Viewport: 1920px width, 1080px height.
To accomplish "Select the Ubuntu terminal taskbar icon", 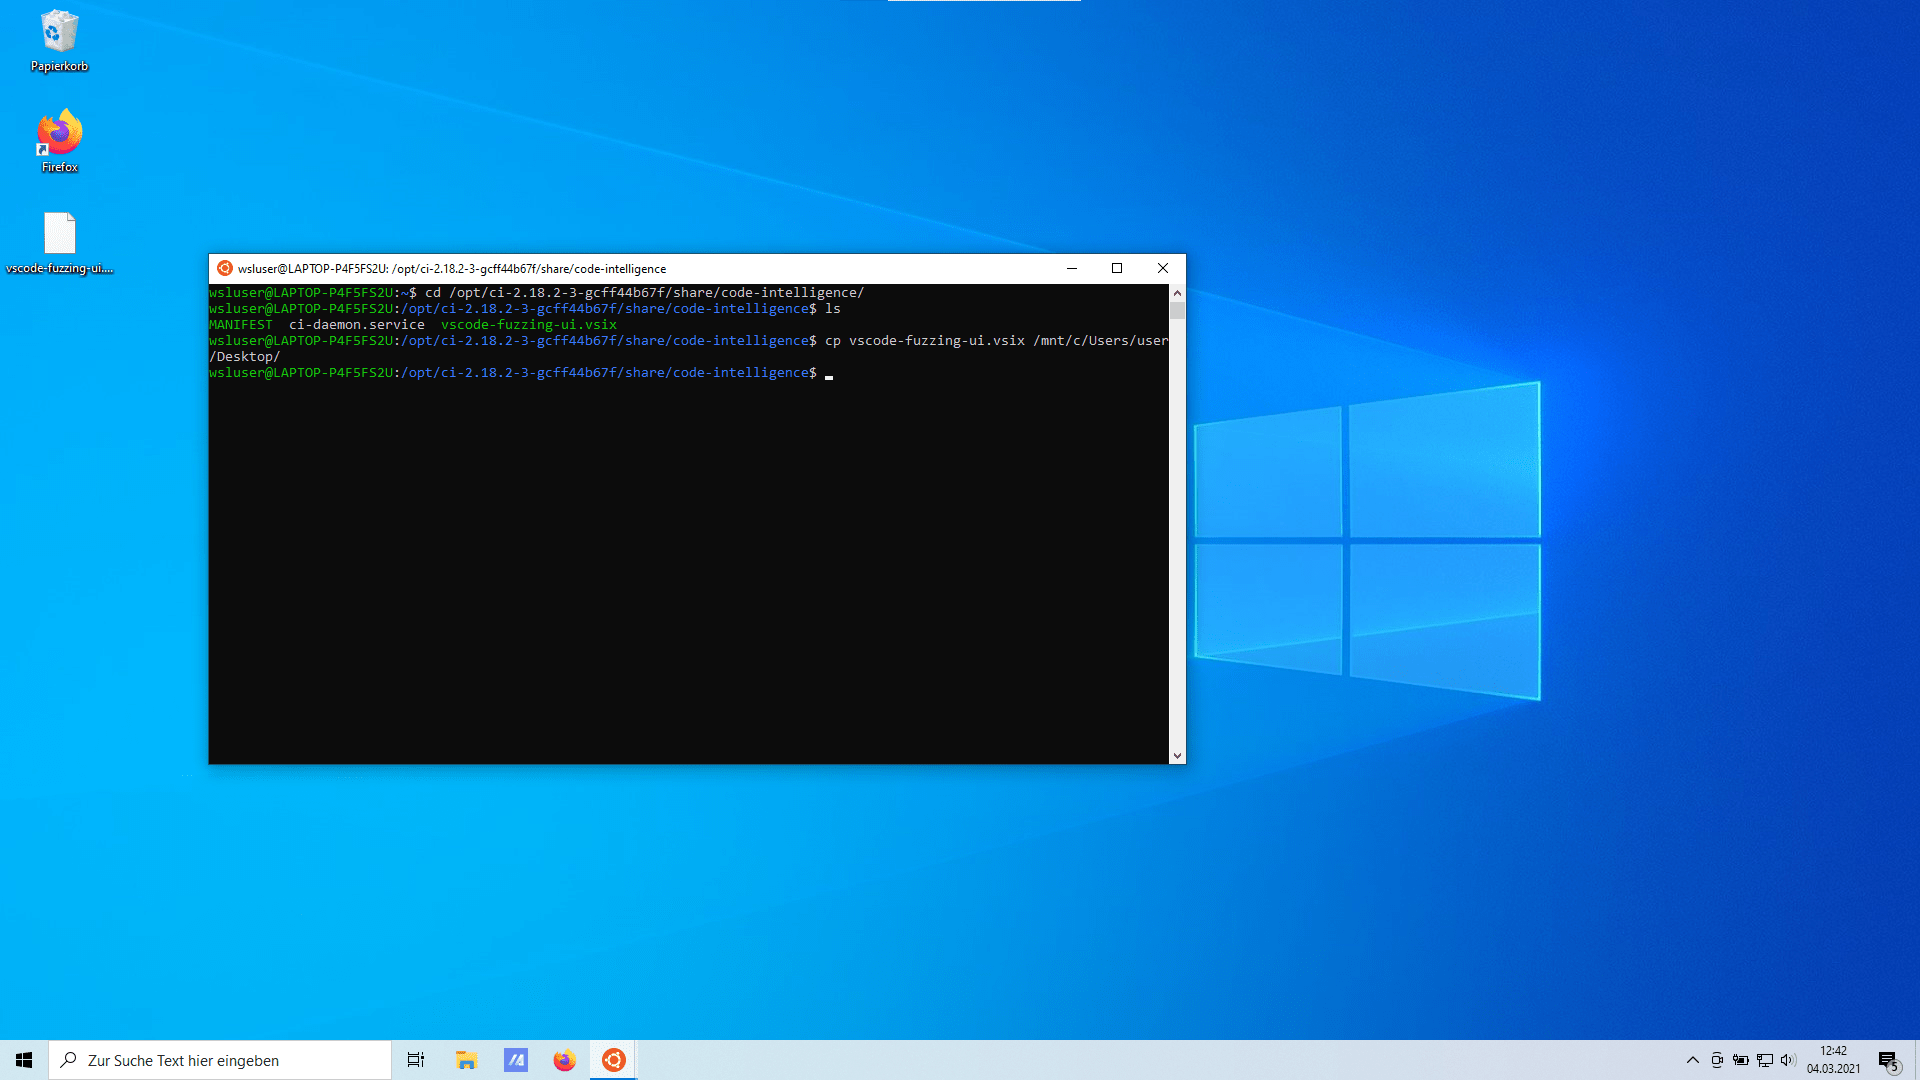I will (614, 1060).
